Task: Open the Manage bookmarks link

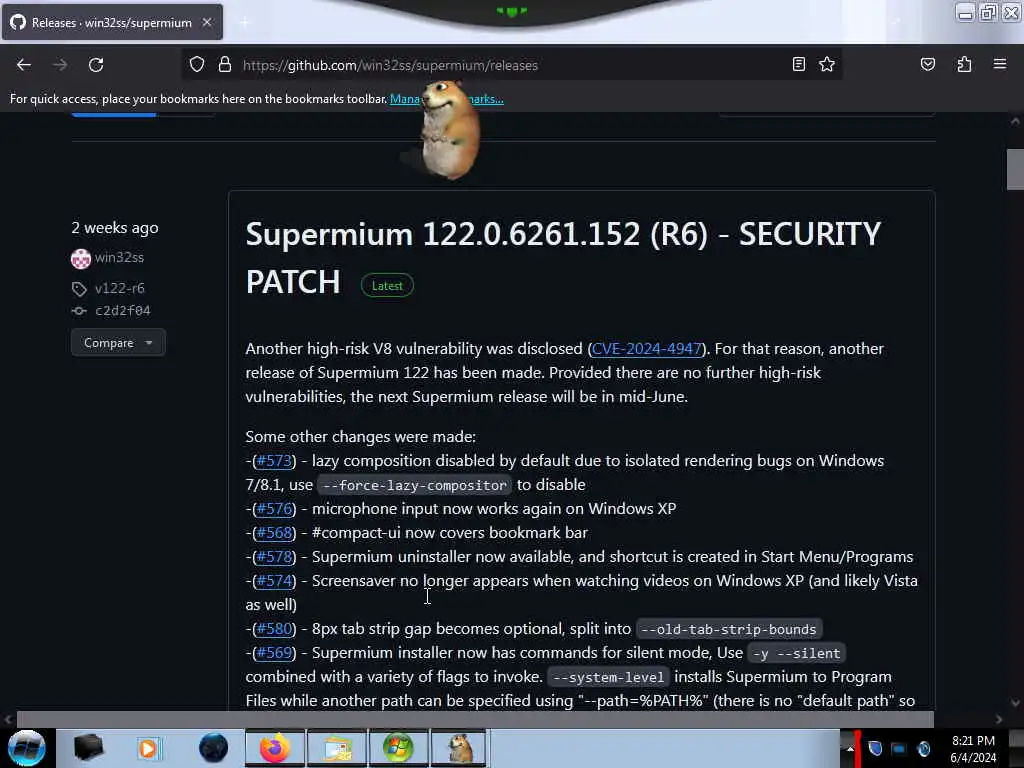Action: (447, 99)
